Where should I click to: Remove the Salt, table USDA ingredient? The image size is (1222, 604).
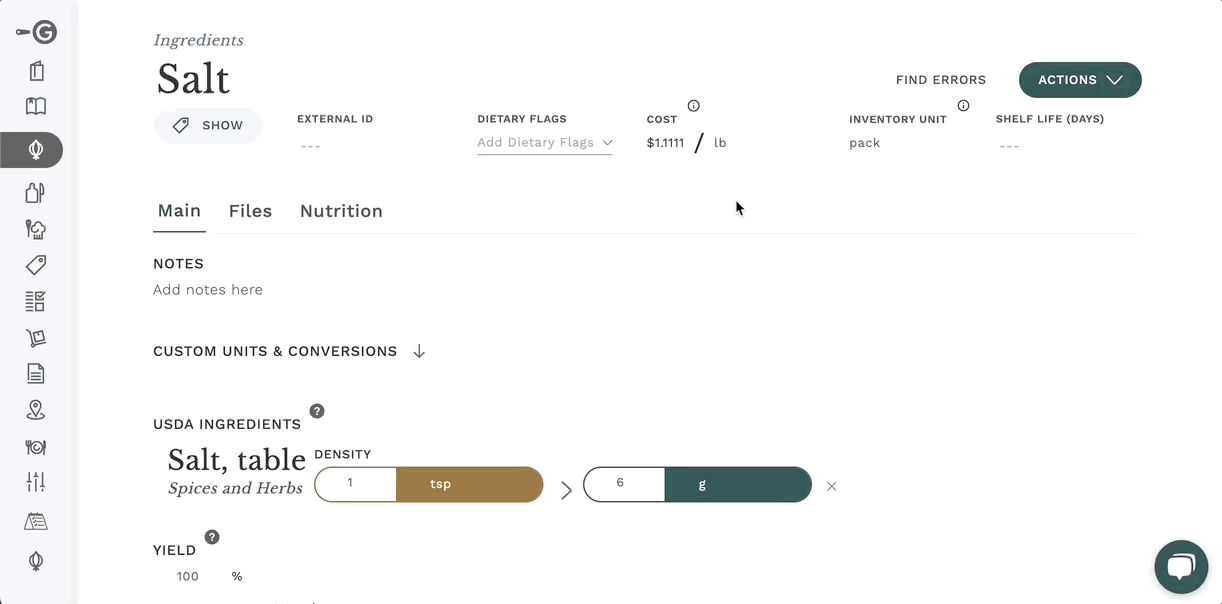tap(832, 487)
